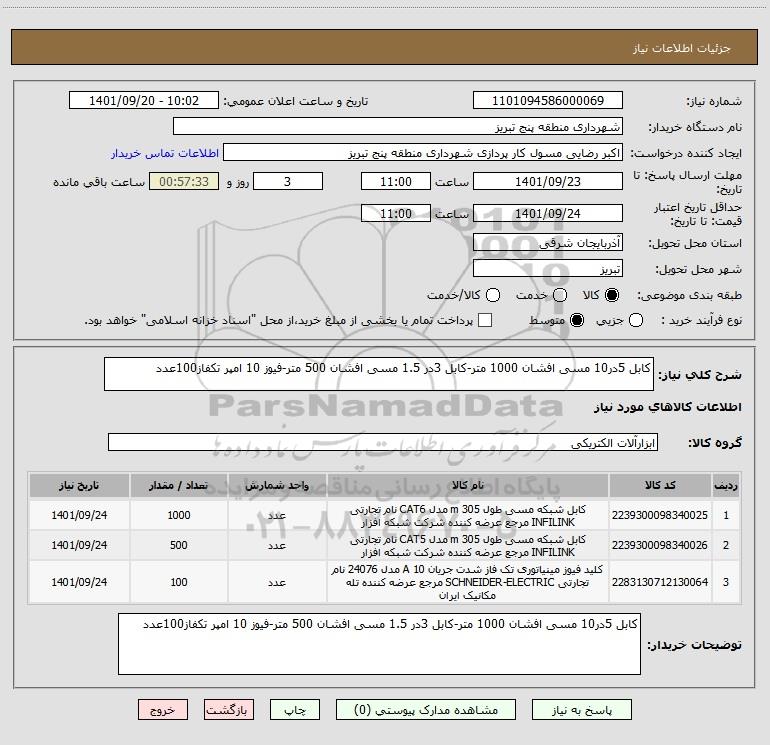770x745 pixels.
Task: Click the remaining time field 00:57:33
Action: click(184, 182)
